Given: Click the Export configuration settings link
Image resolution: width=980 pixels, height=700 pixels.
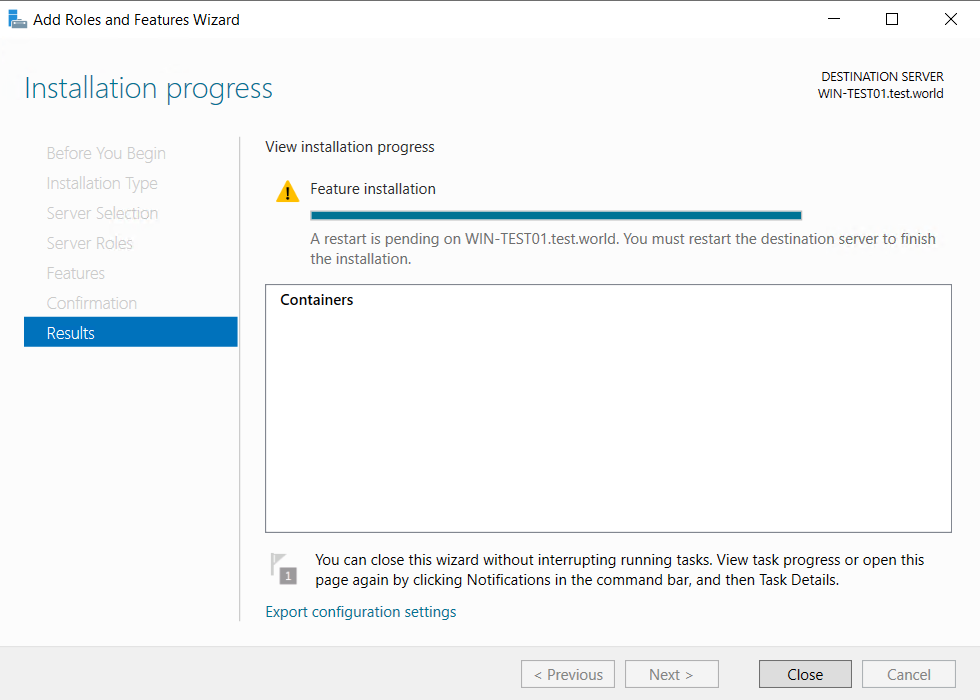Looking at the screenshot, I should point(360,612).
